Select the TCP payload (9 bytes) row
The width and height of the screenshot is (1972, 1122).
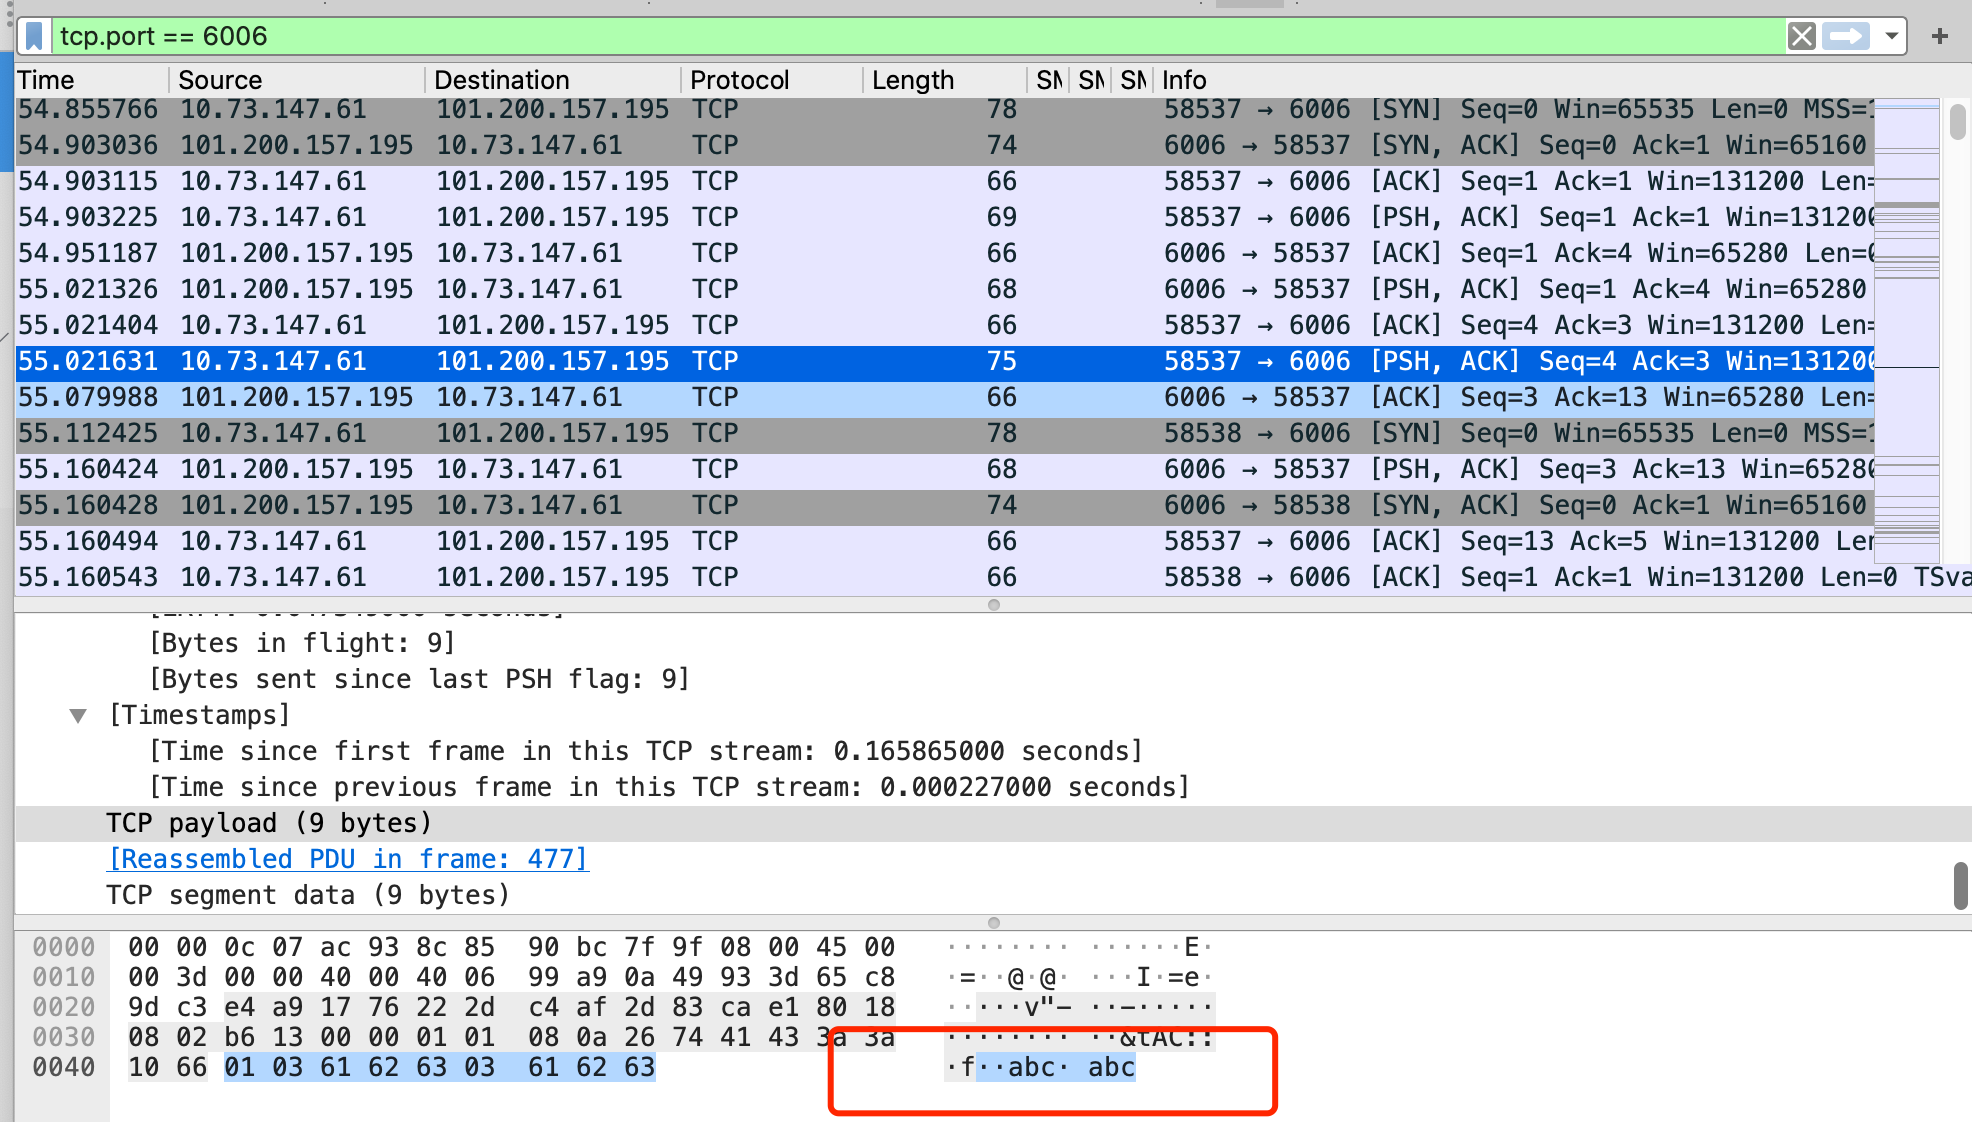(x=268, y=823)
